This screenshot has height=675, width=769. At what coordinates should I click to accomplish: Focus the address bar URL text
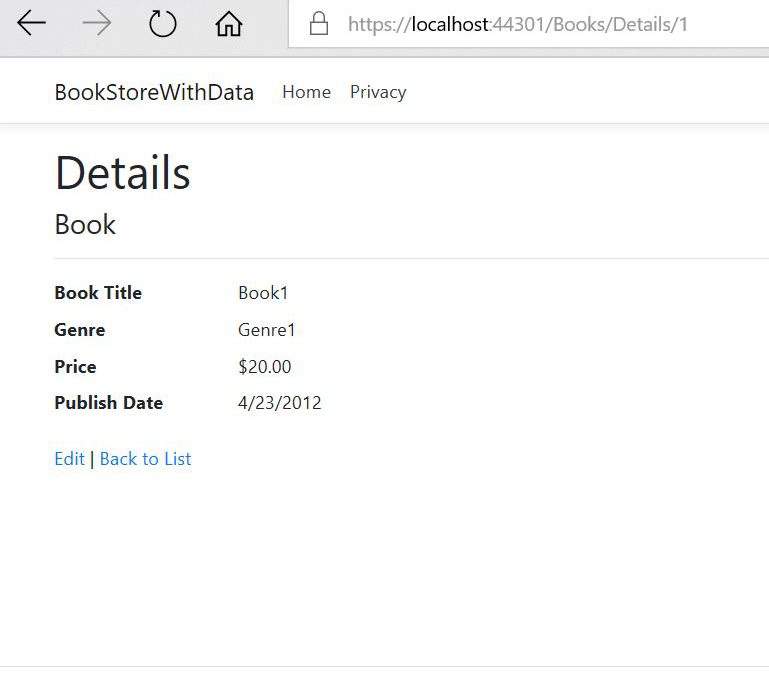pyautogui.click(x=517, y=25)
